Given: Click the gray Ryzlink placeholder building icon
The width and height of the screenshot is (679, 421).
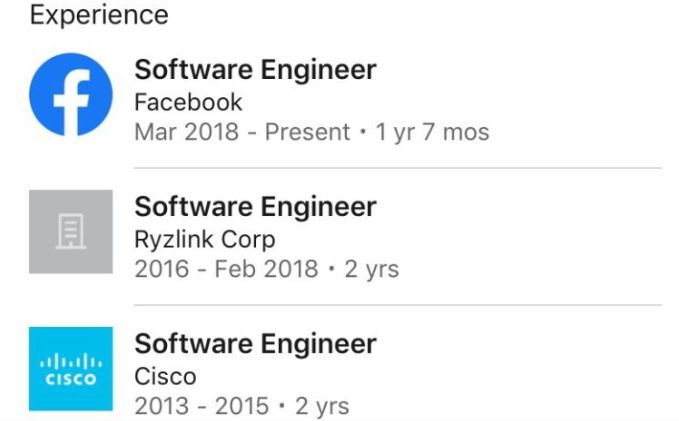Looking at the screenshot, I should point(71,232).
